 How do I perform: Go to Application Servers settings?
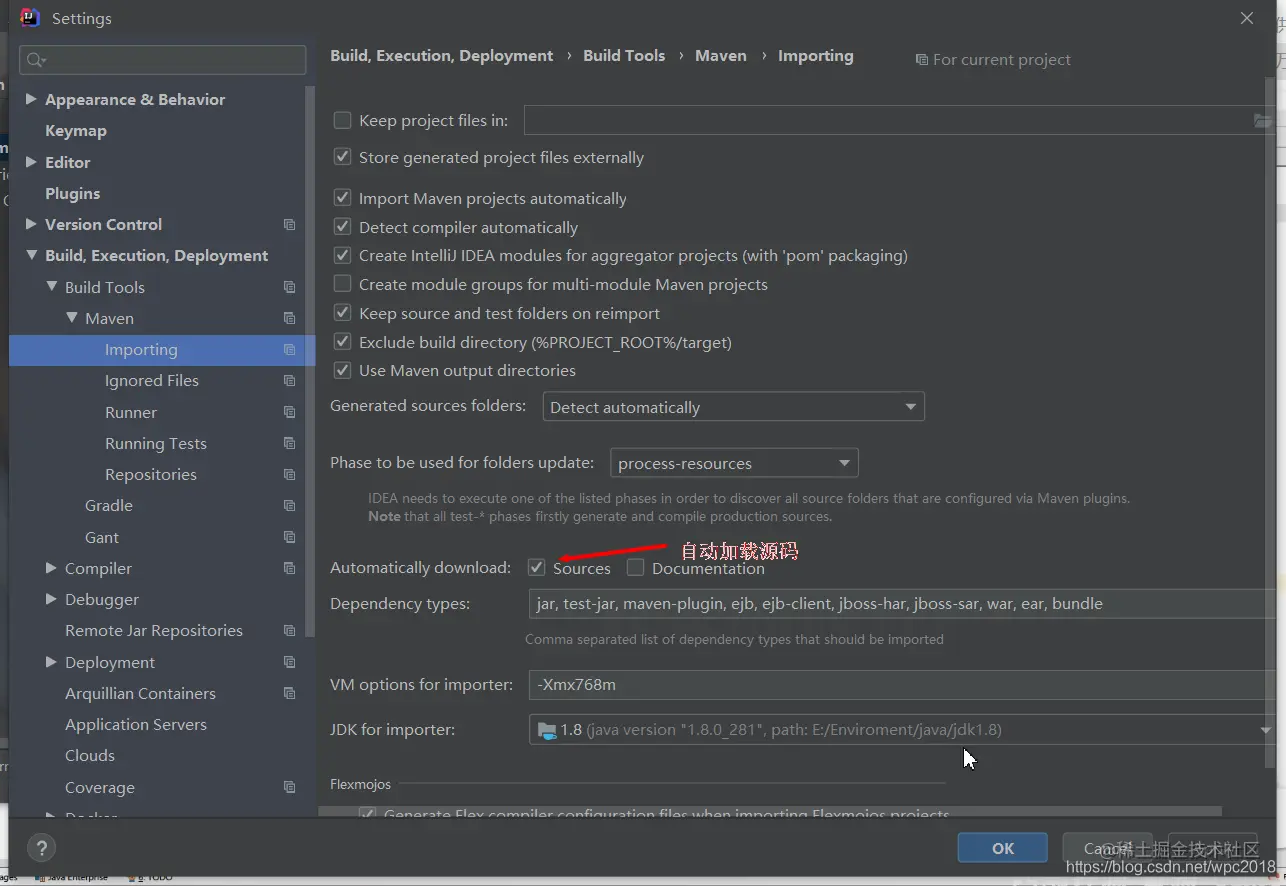click(136, 724)
